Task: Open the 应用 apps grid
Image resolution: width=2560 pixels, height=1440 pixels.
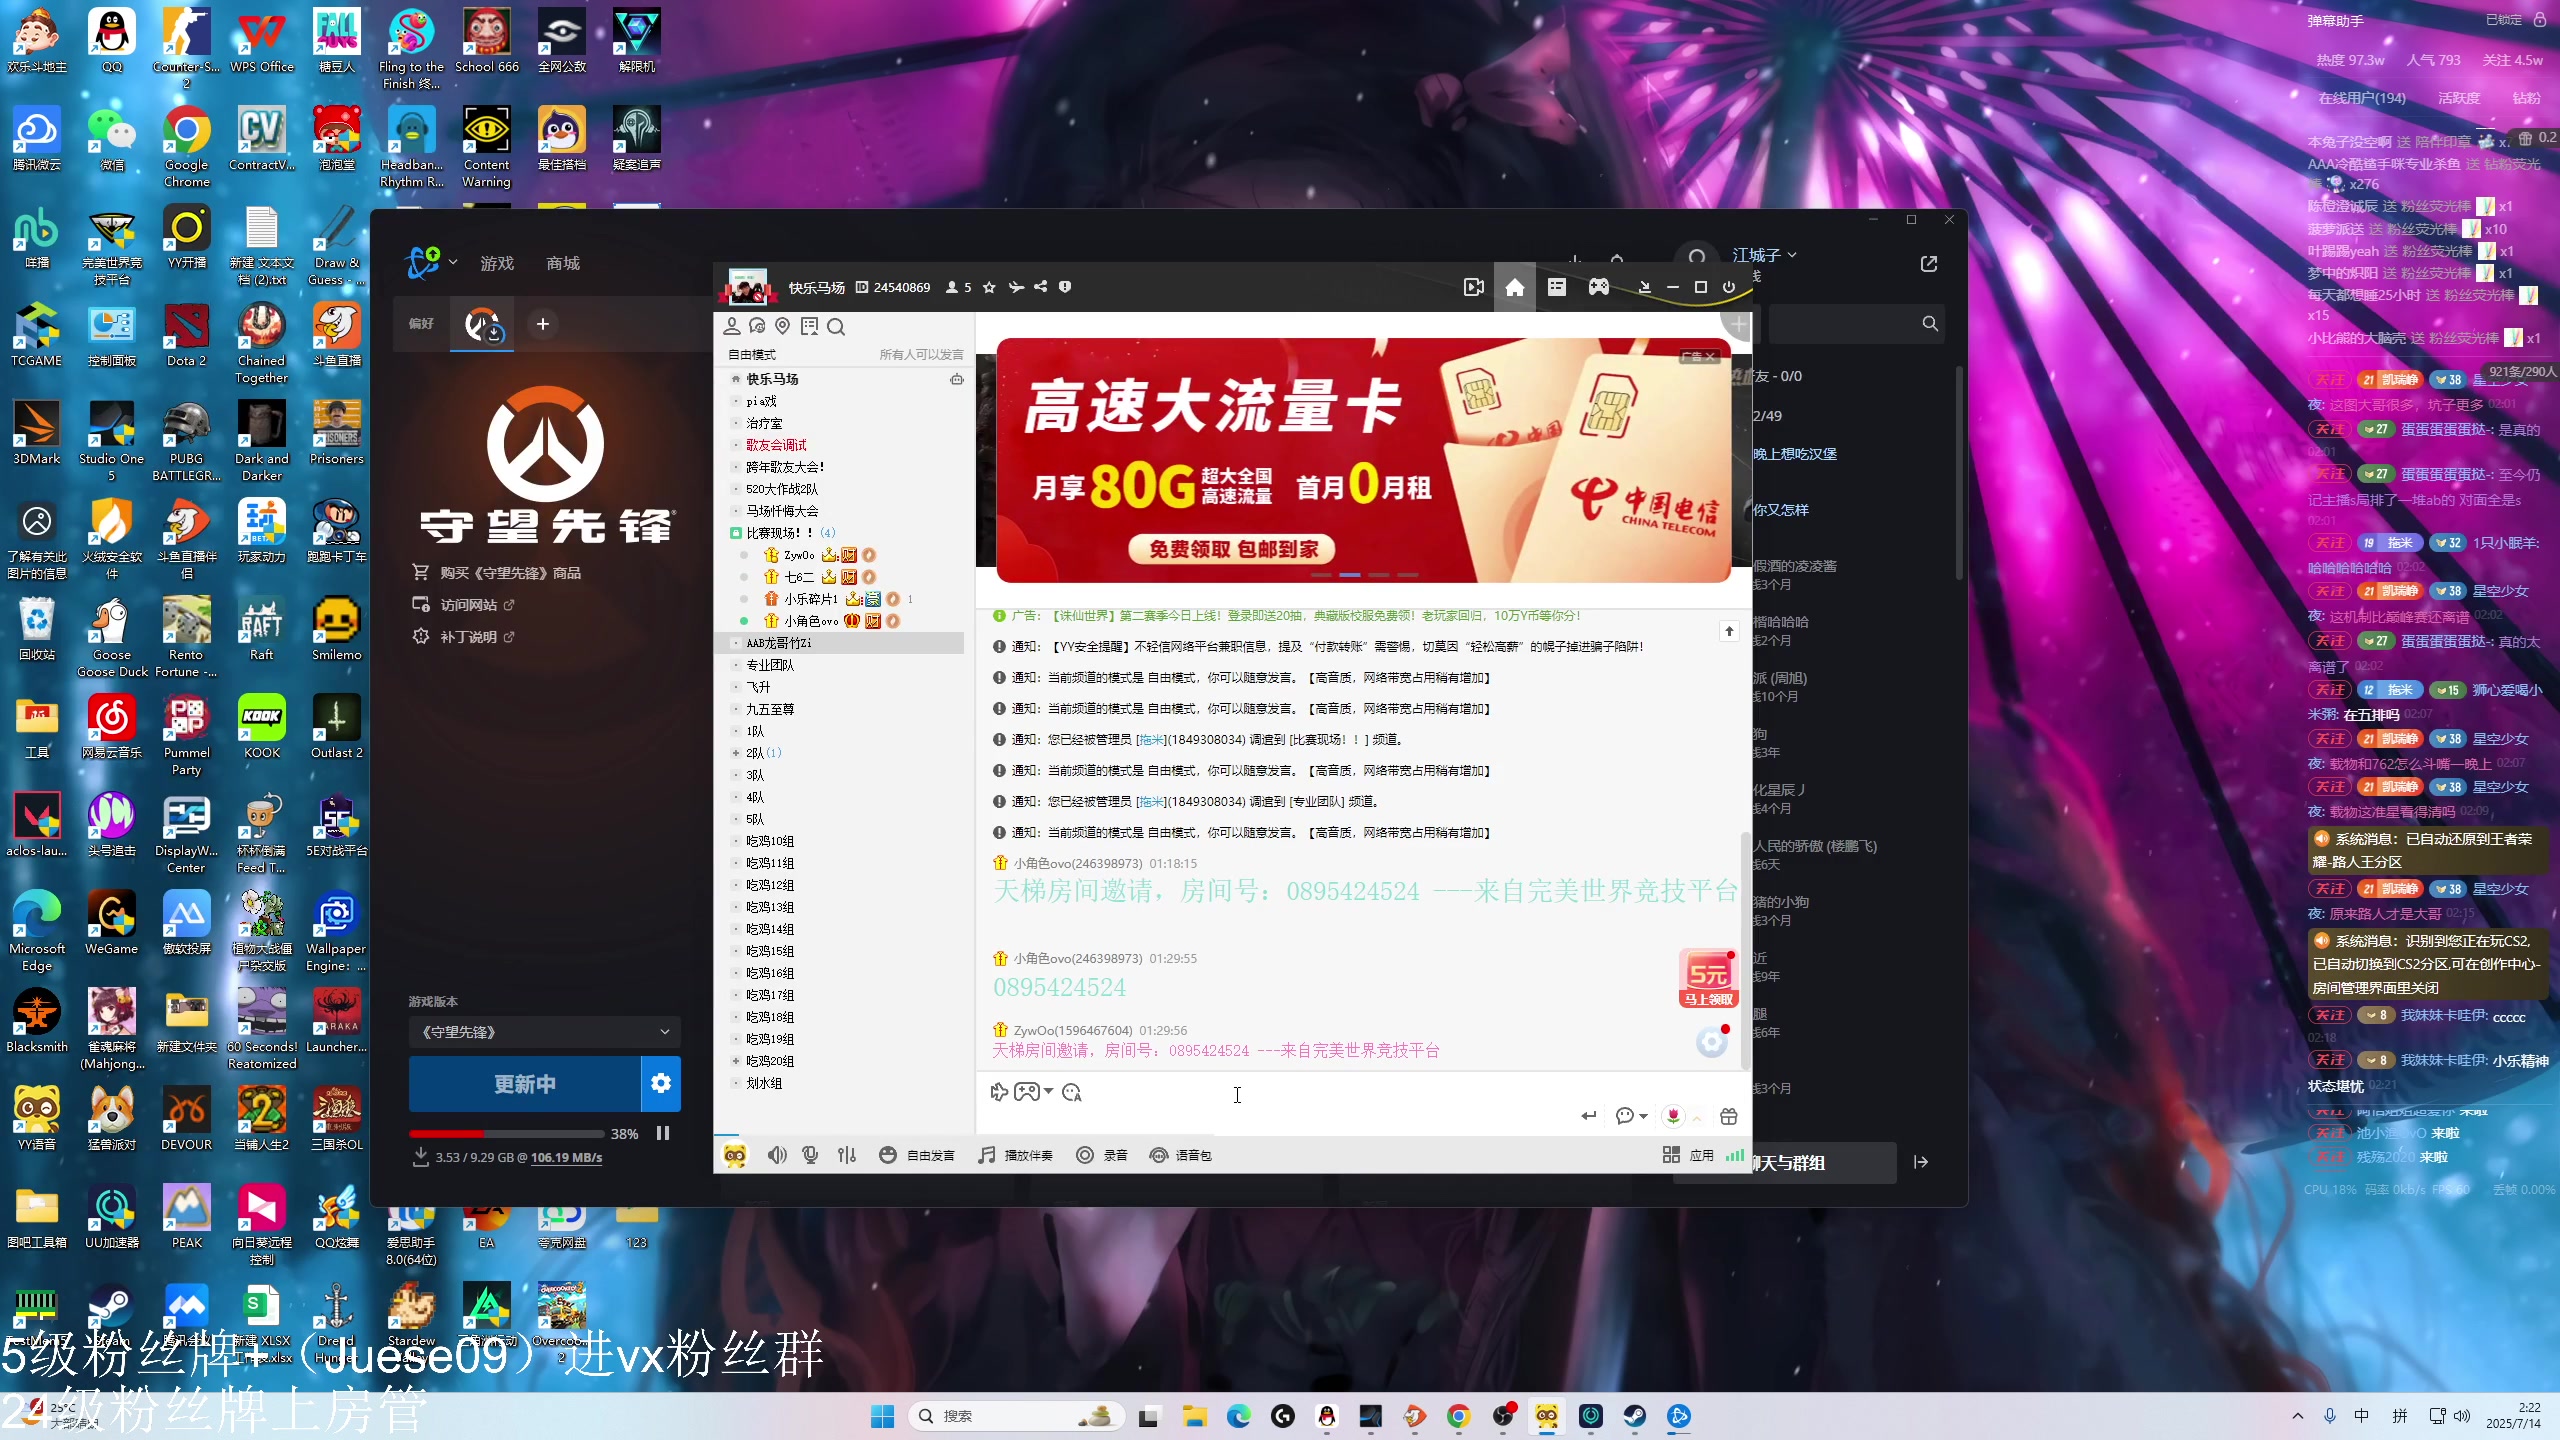Action: [1688, 1155]
